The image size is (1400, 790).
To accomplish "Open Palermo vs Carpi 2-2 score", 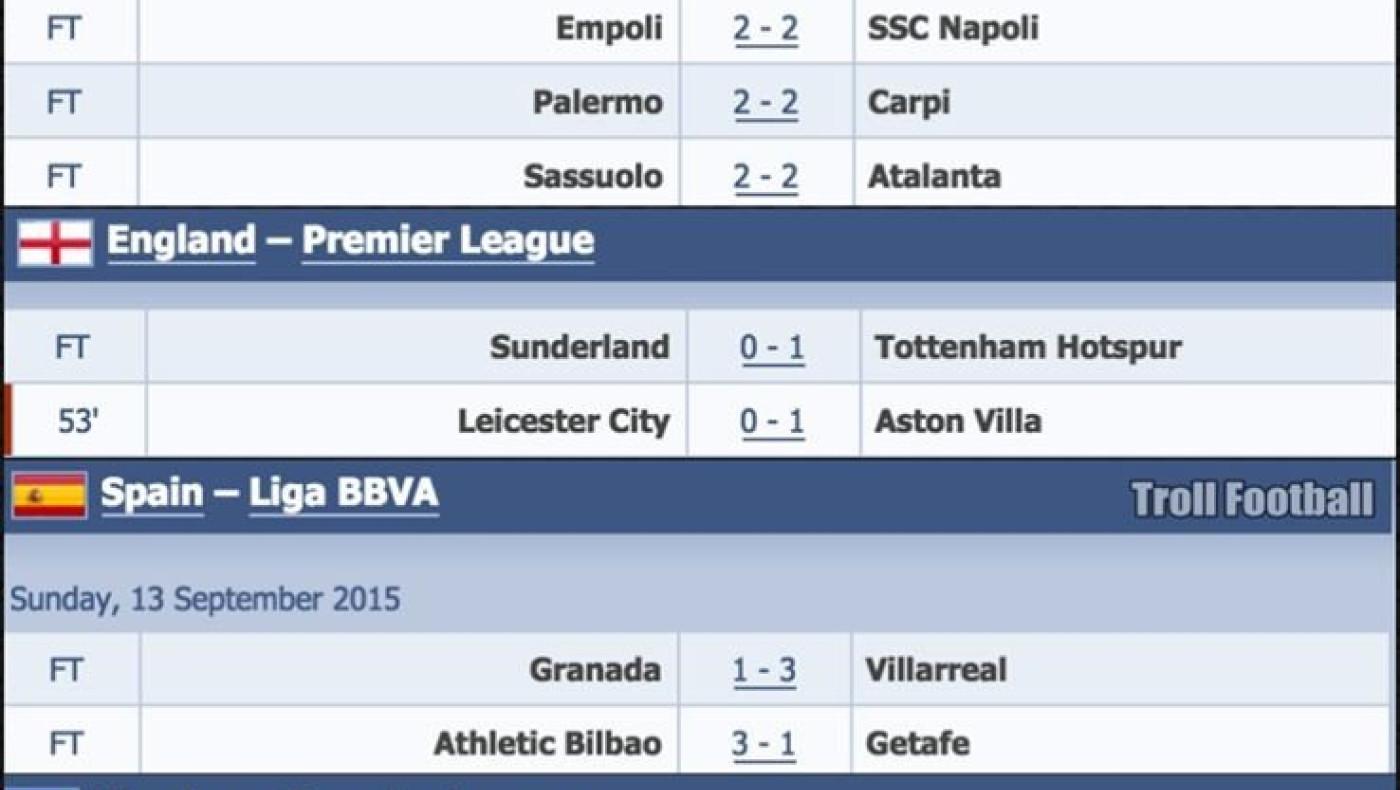I will (766, 103).
